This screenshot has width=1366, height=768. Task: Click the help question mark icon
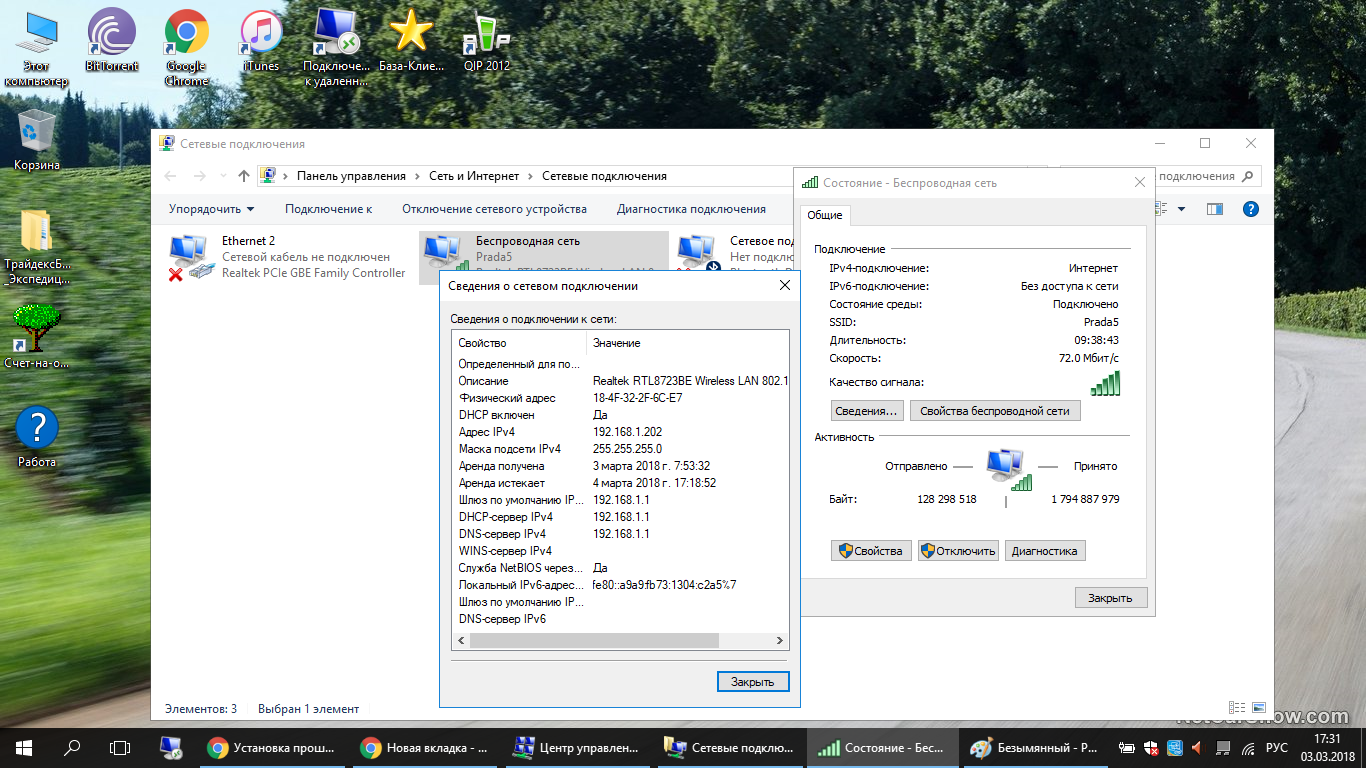click(x=1250, y=209)
